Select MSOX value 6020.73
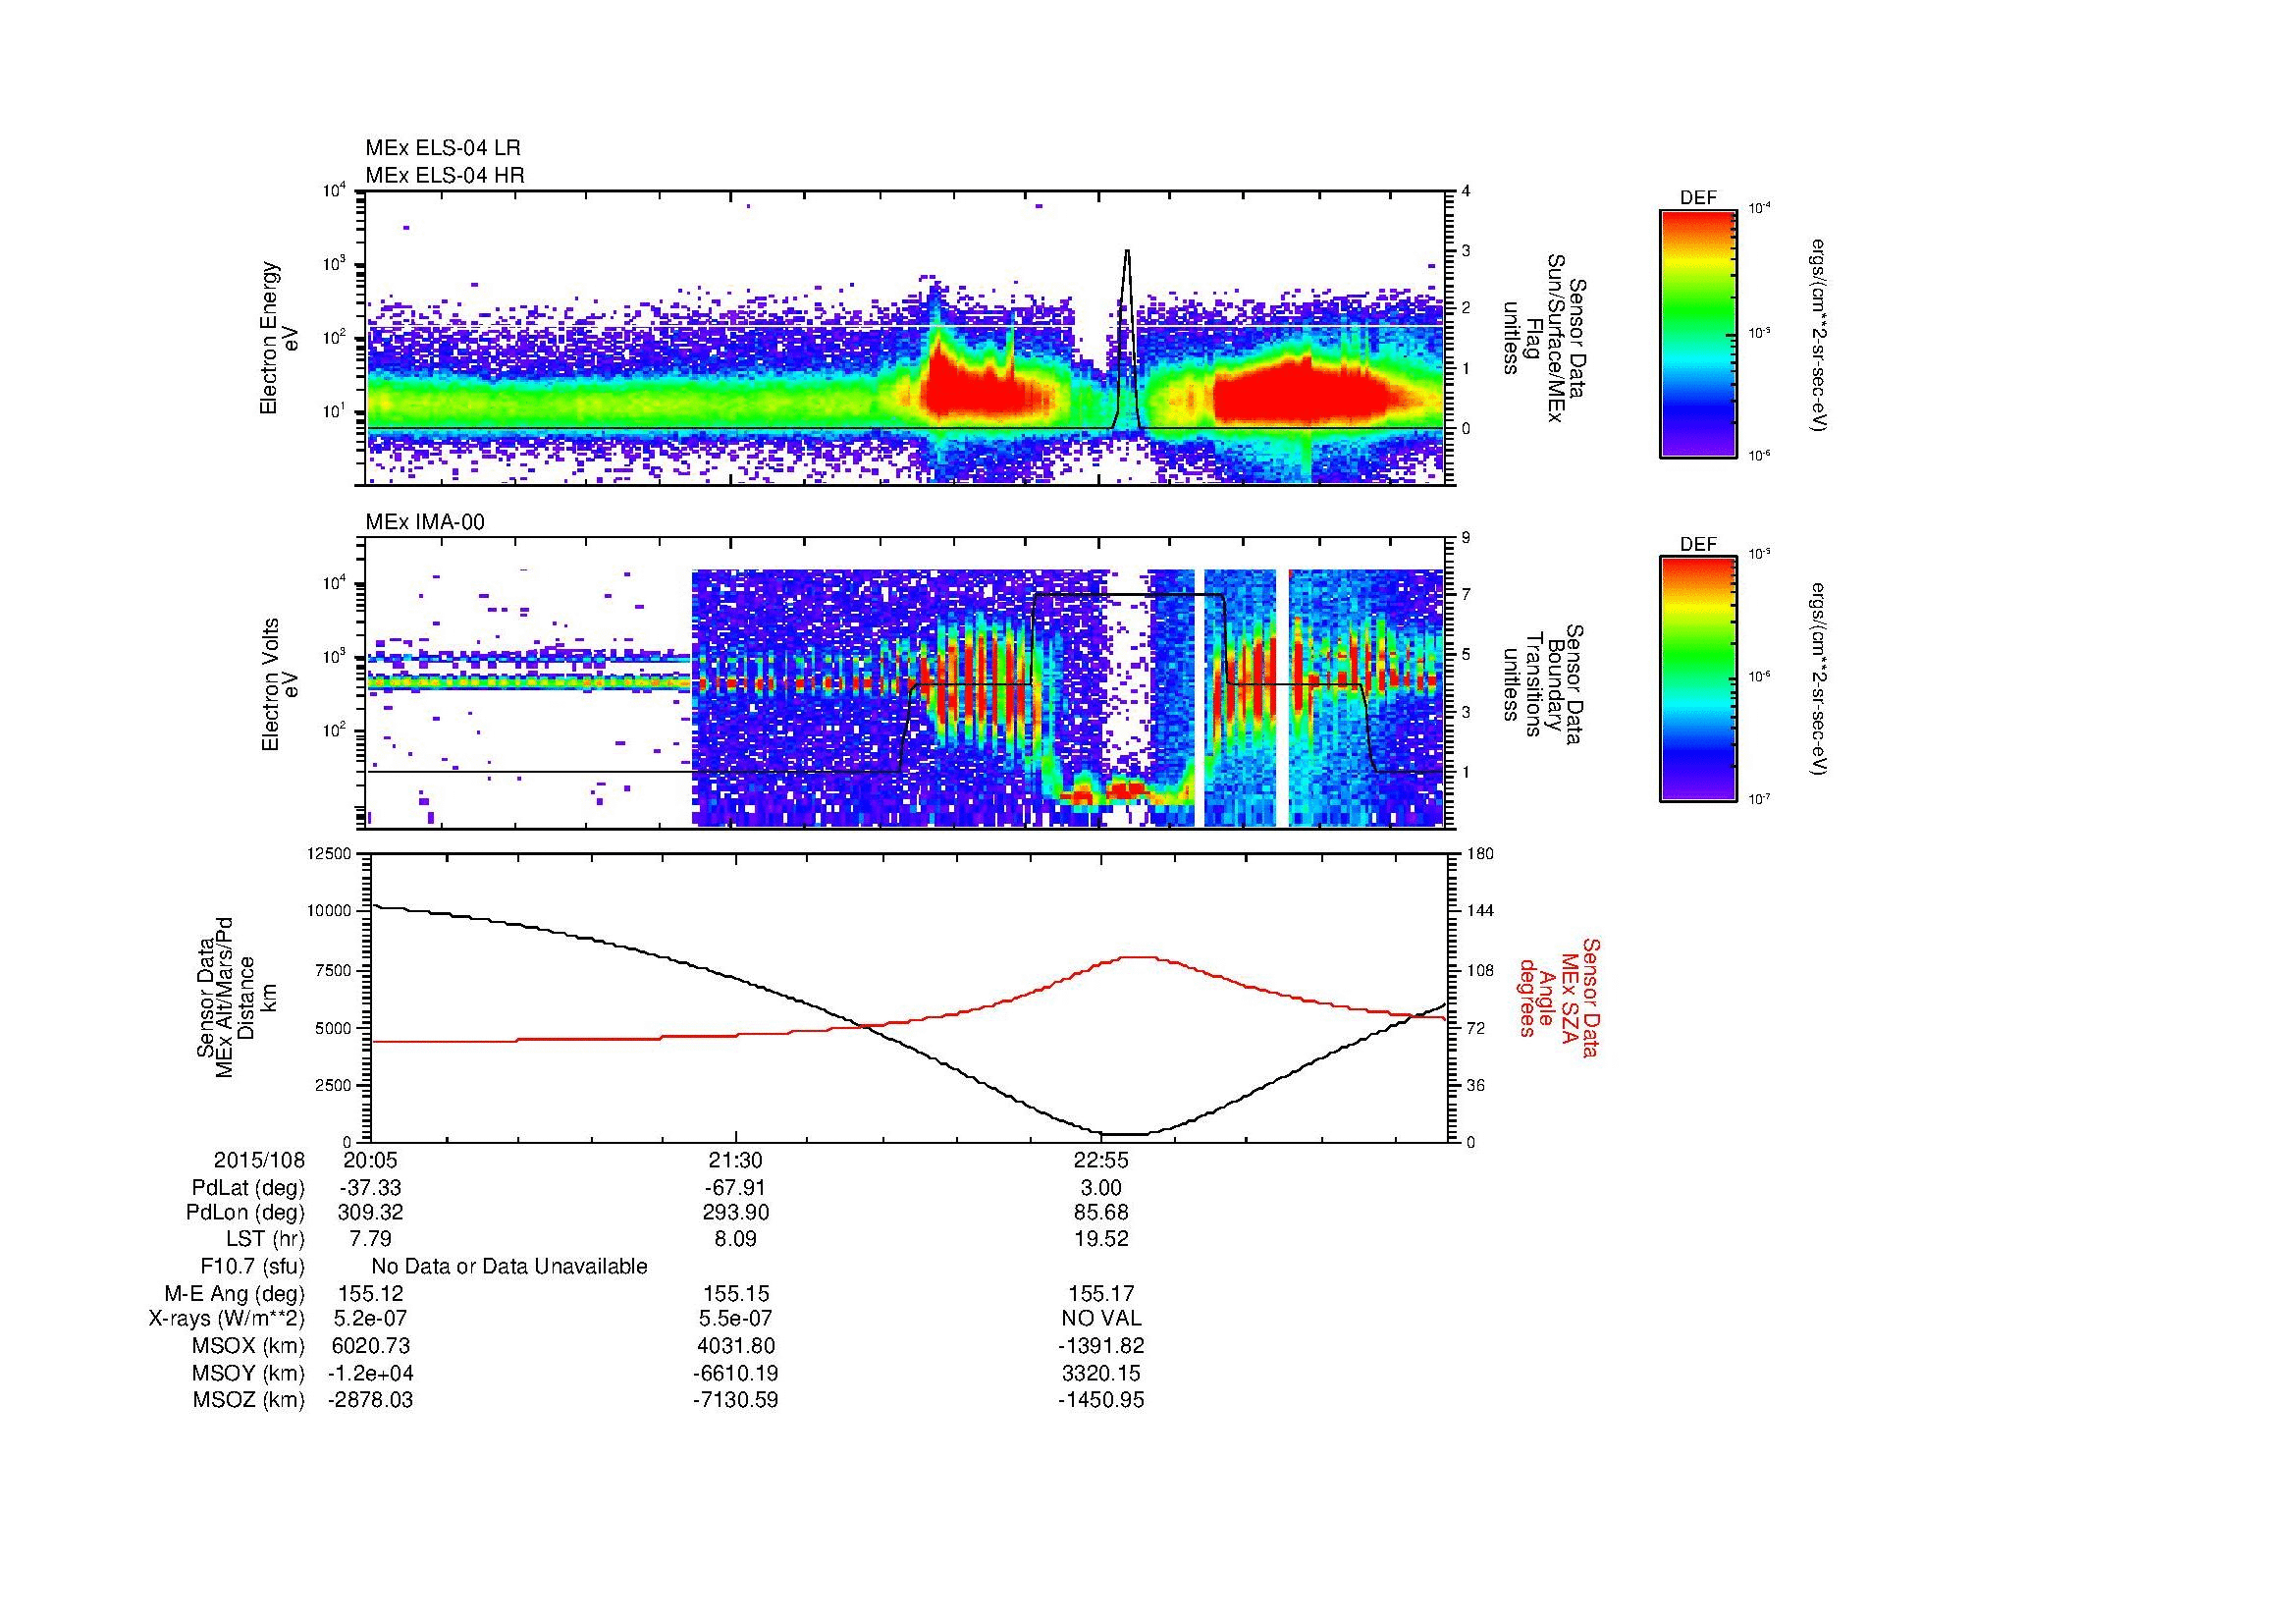The height and width of the screenshot is (1623, 2296). (x=370, y=1346)
